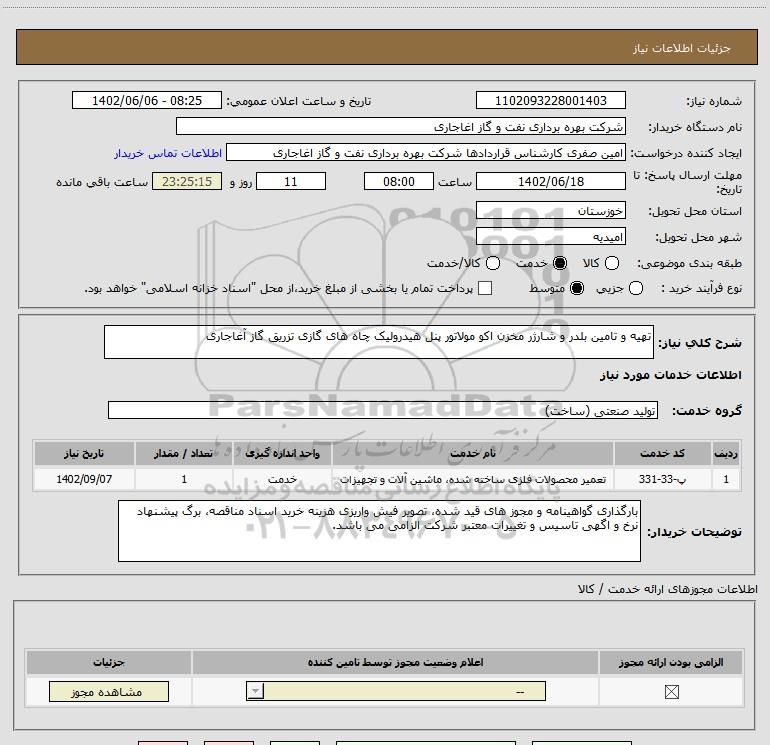Viewport: 770px width, 745px height.
Task: Open the permit status dropdown
Action: pos(396,691)
